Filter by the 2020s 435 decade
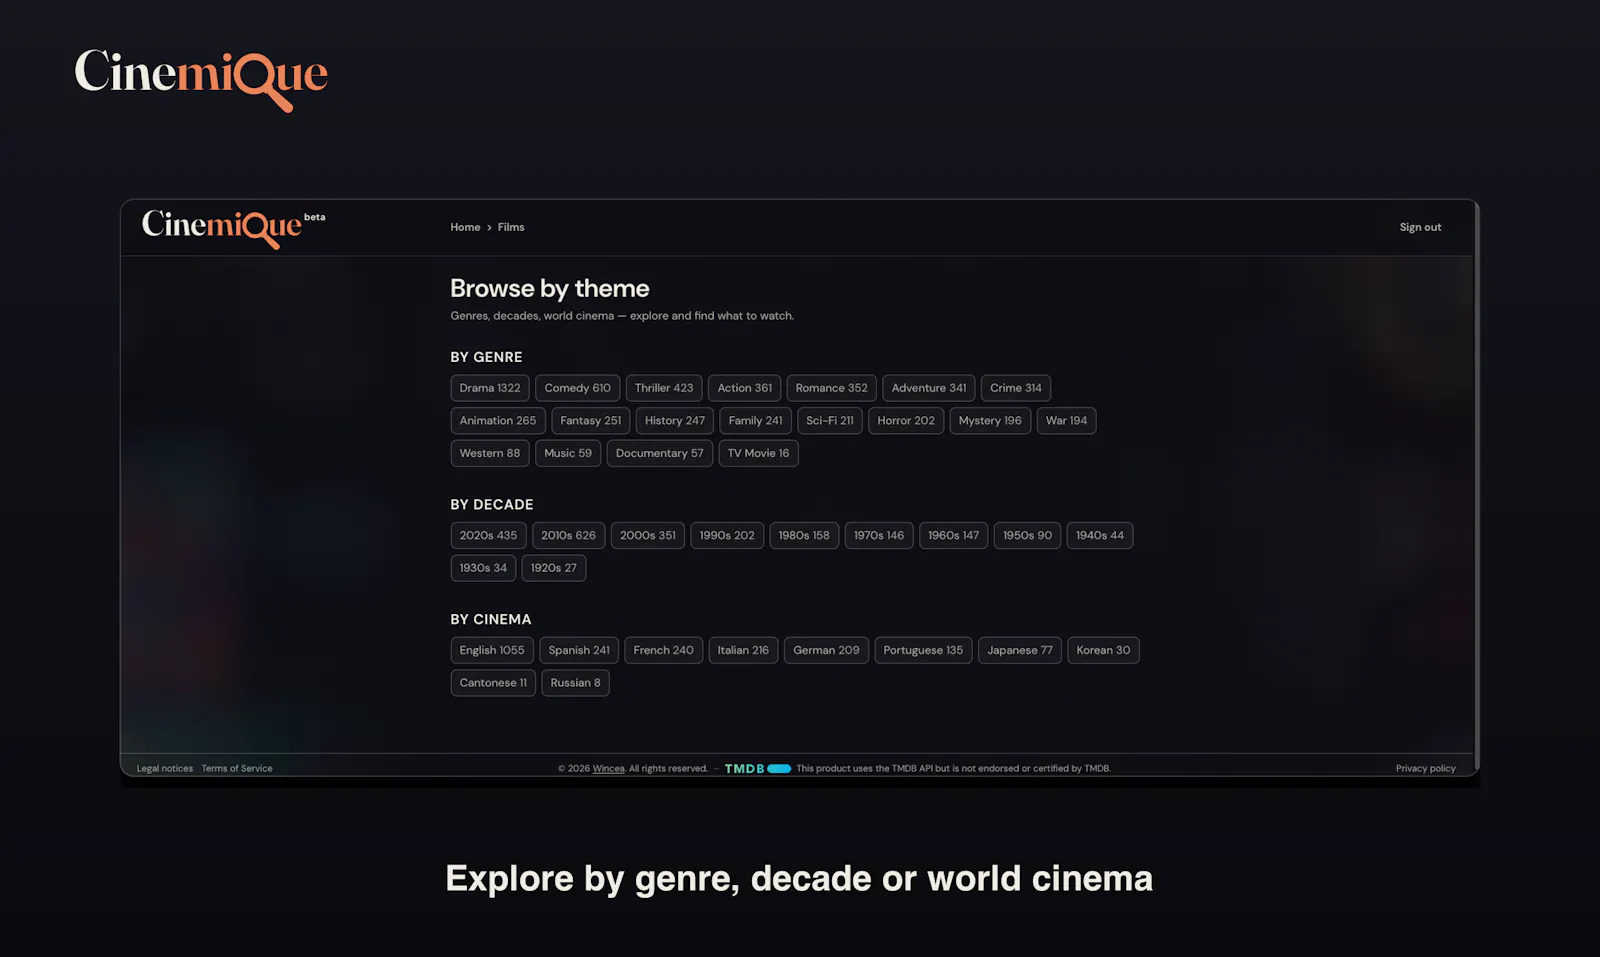 (x=489, y=536)
